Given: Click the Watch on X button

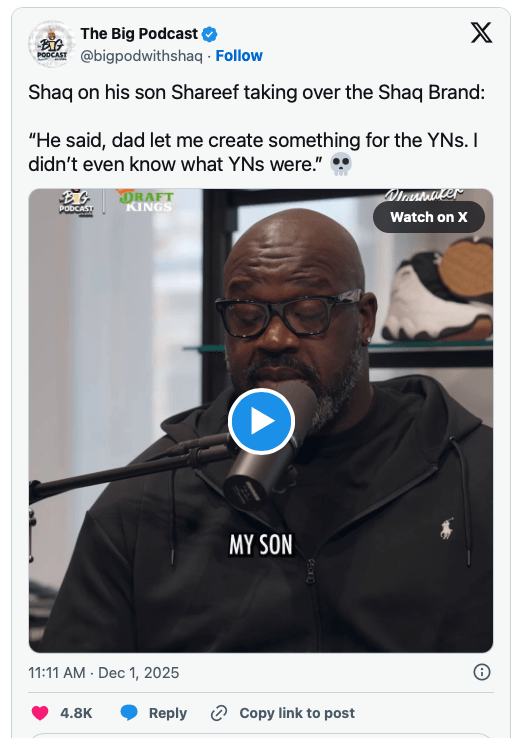Looking at the screenshot, I should pyautogui.click(x=428, y=217).
